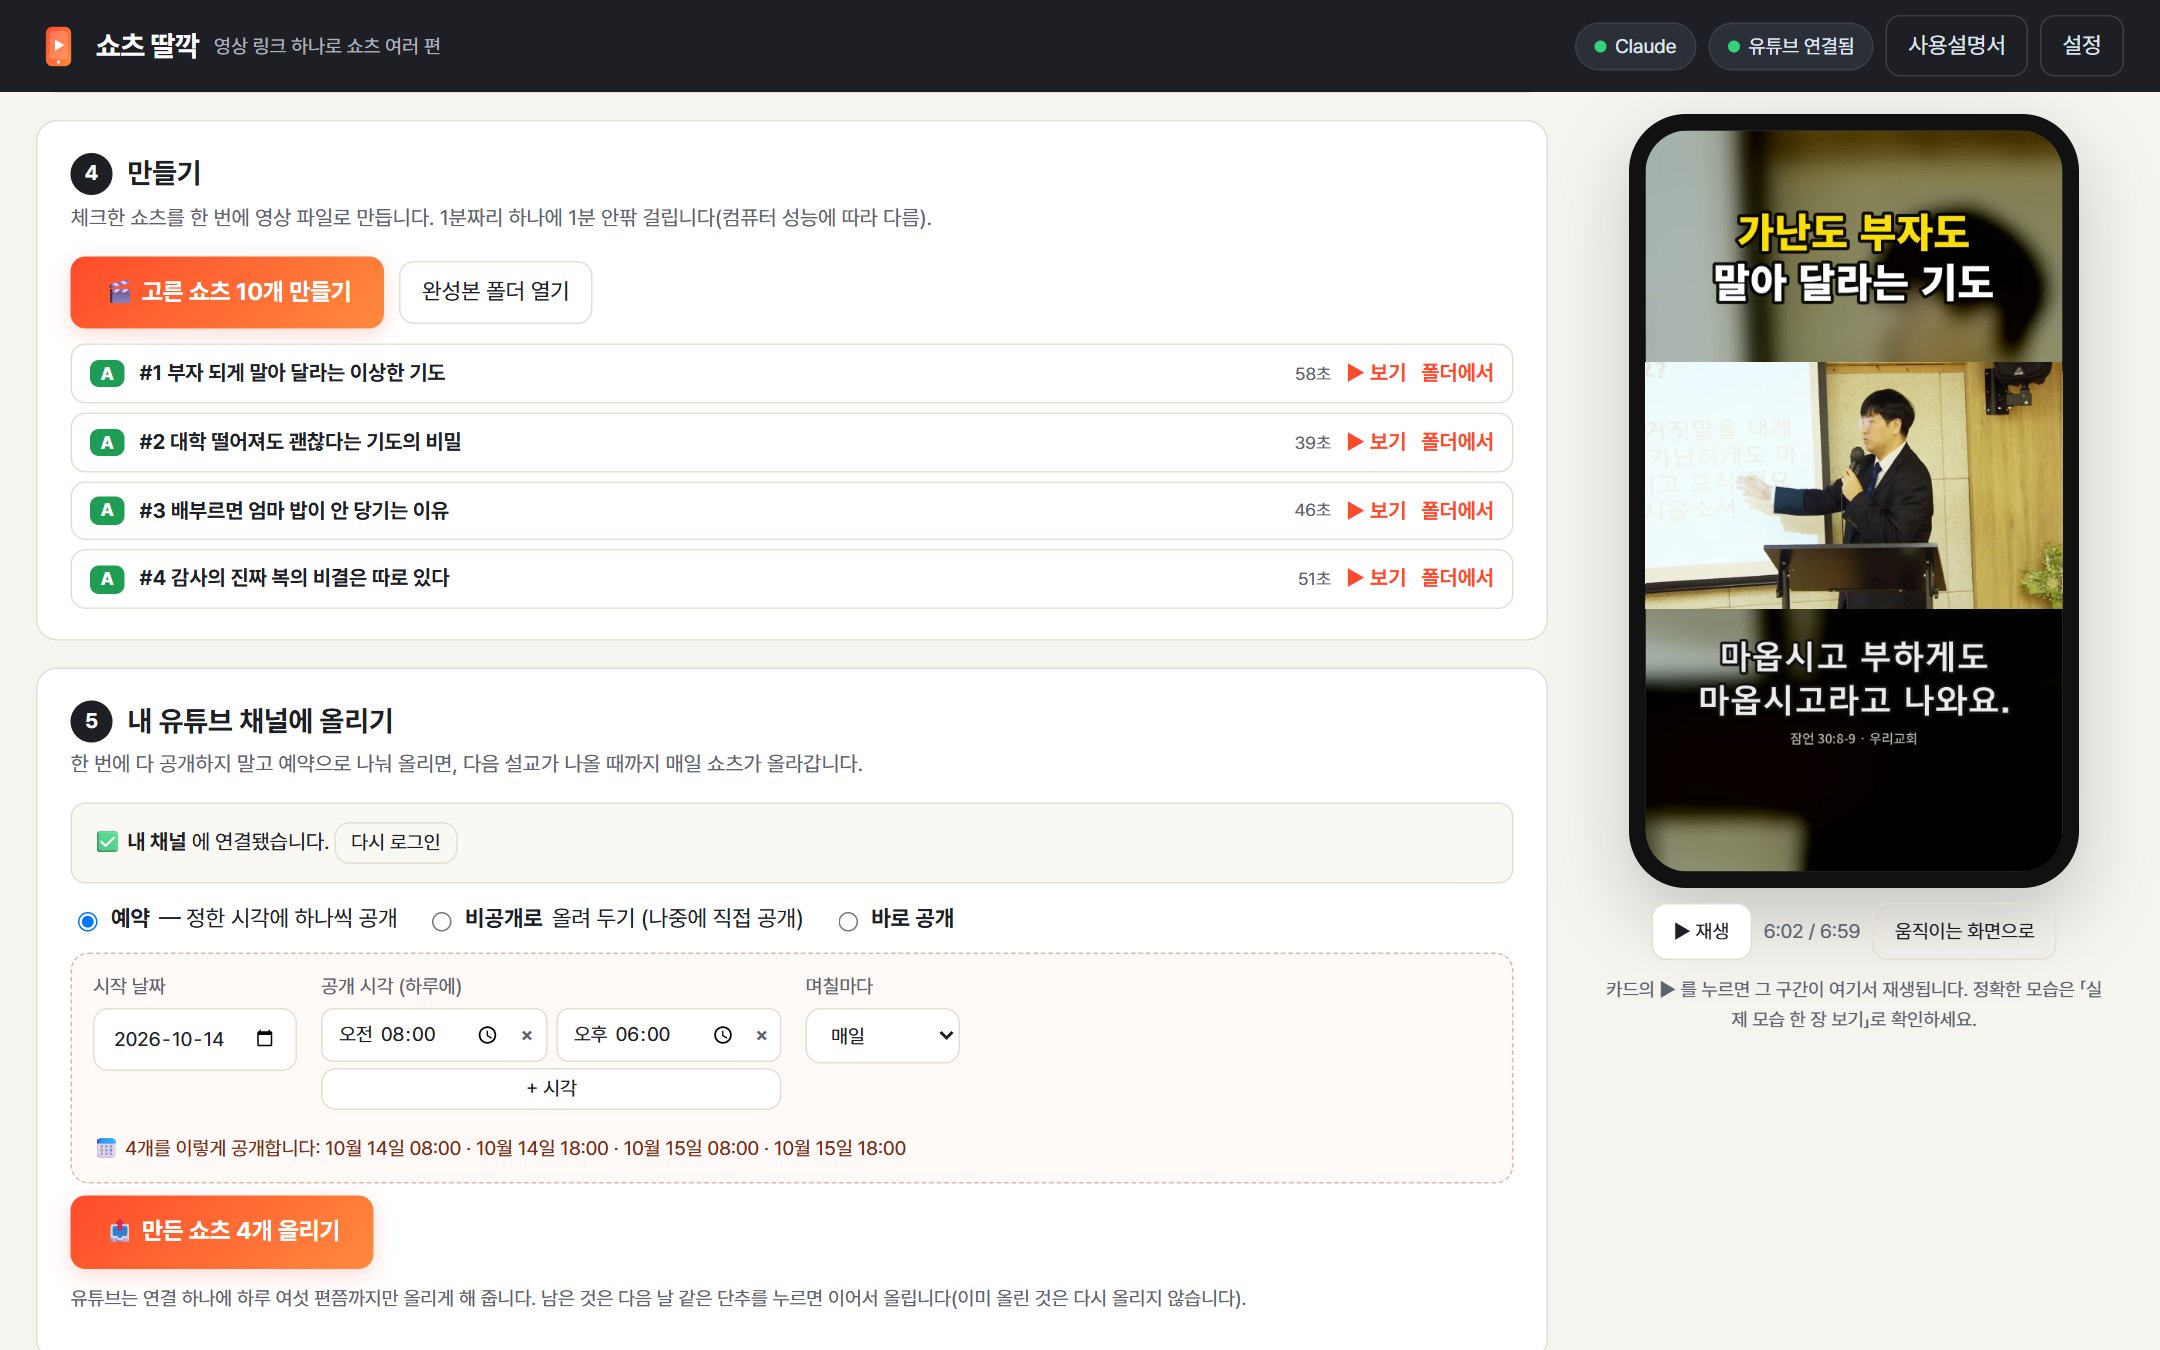Start 고른 쇼츠 10개 만들기
The image size is (2160, 1350).
point(227,292)
